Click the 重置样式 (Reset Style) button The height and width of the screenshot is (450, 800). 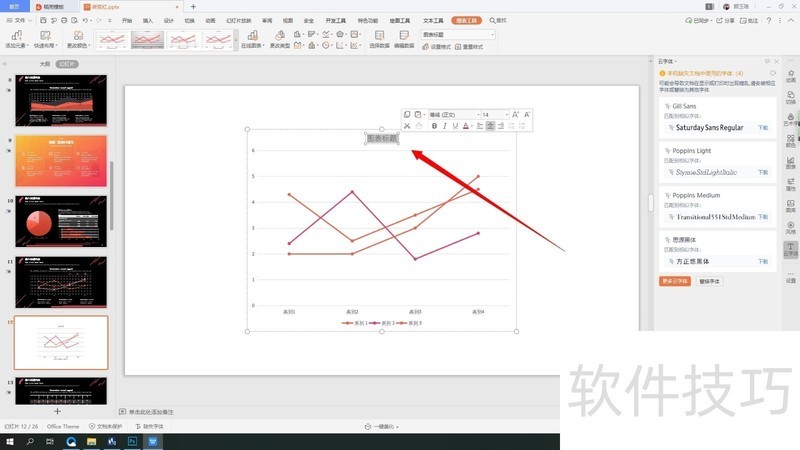469,46
